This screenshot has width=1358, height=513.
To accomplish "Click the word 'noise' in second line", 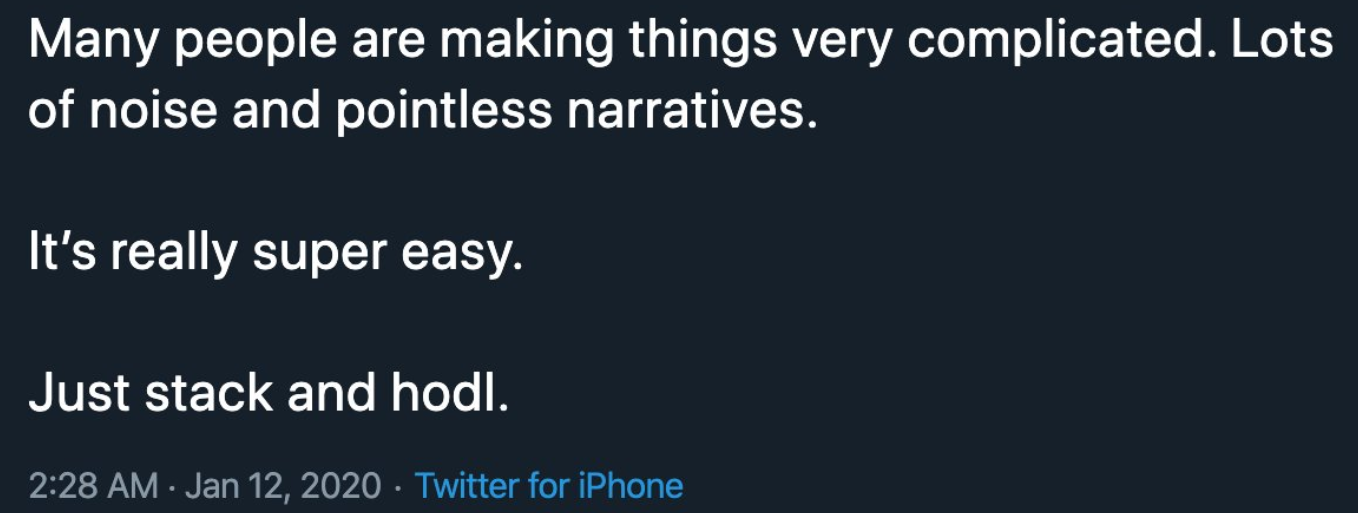I will [153, 110].
